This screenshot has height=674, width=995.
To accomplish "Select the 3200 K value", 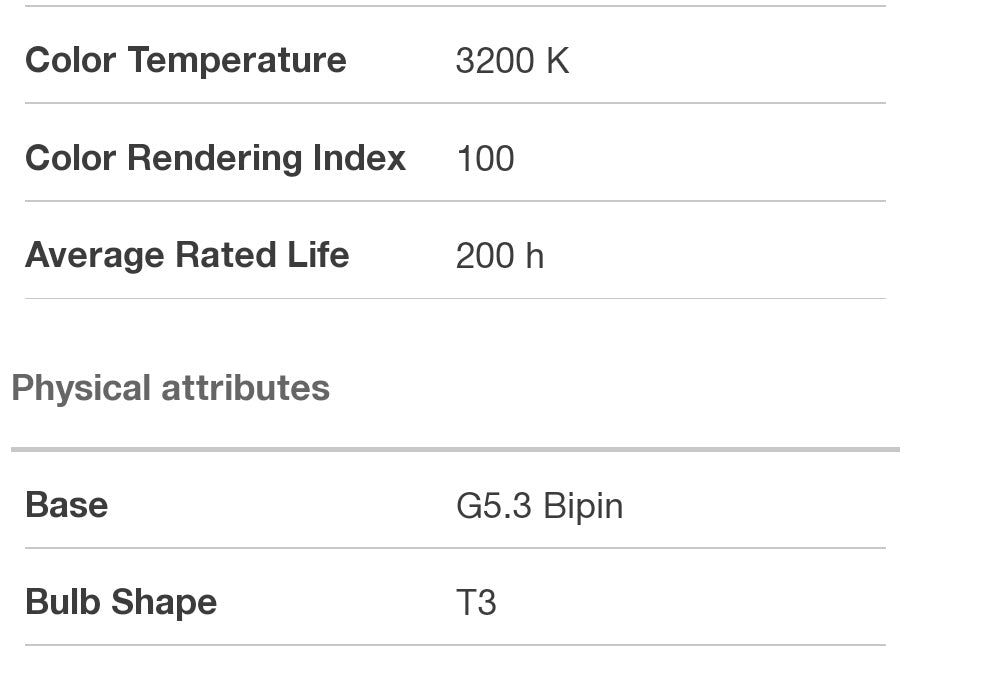I will coord(511,61).
